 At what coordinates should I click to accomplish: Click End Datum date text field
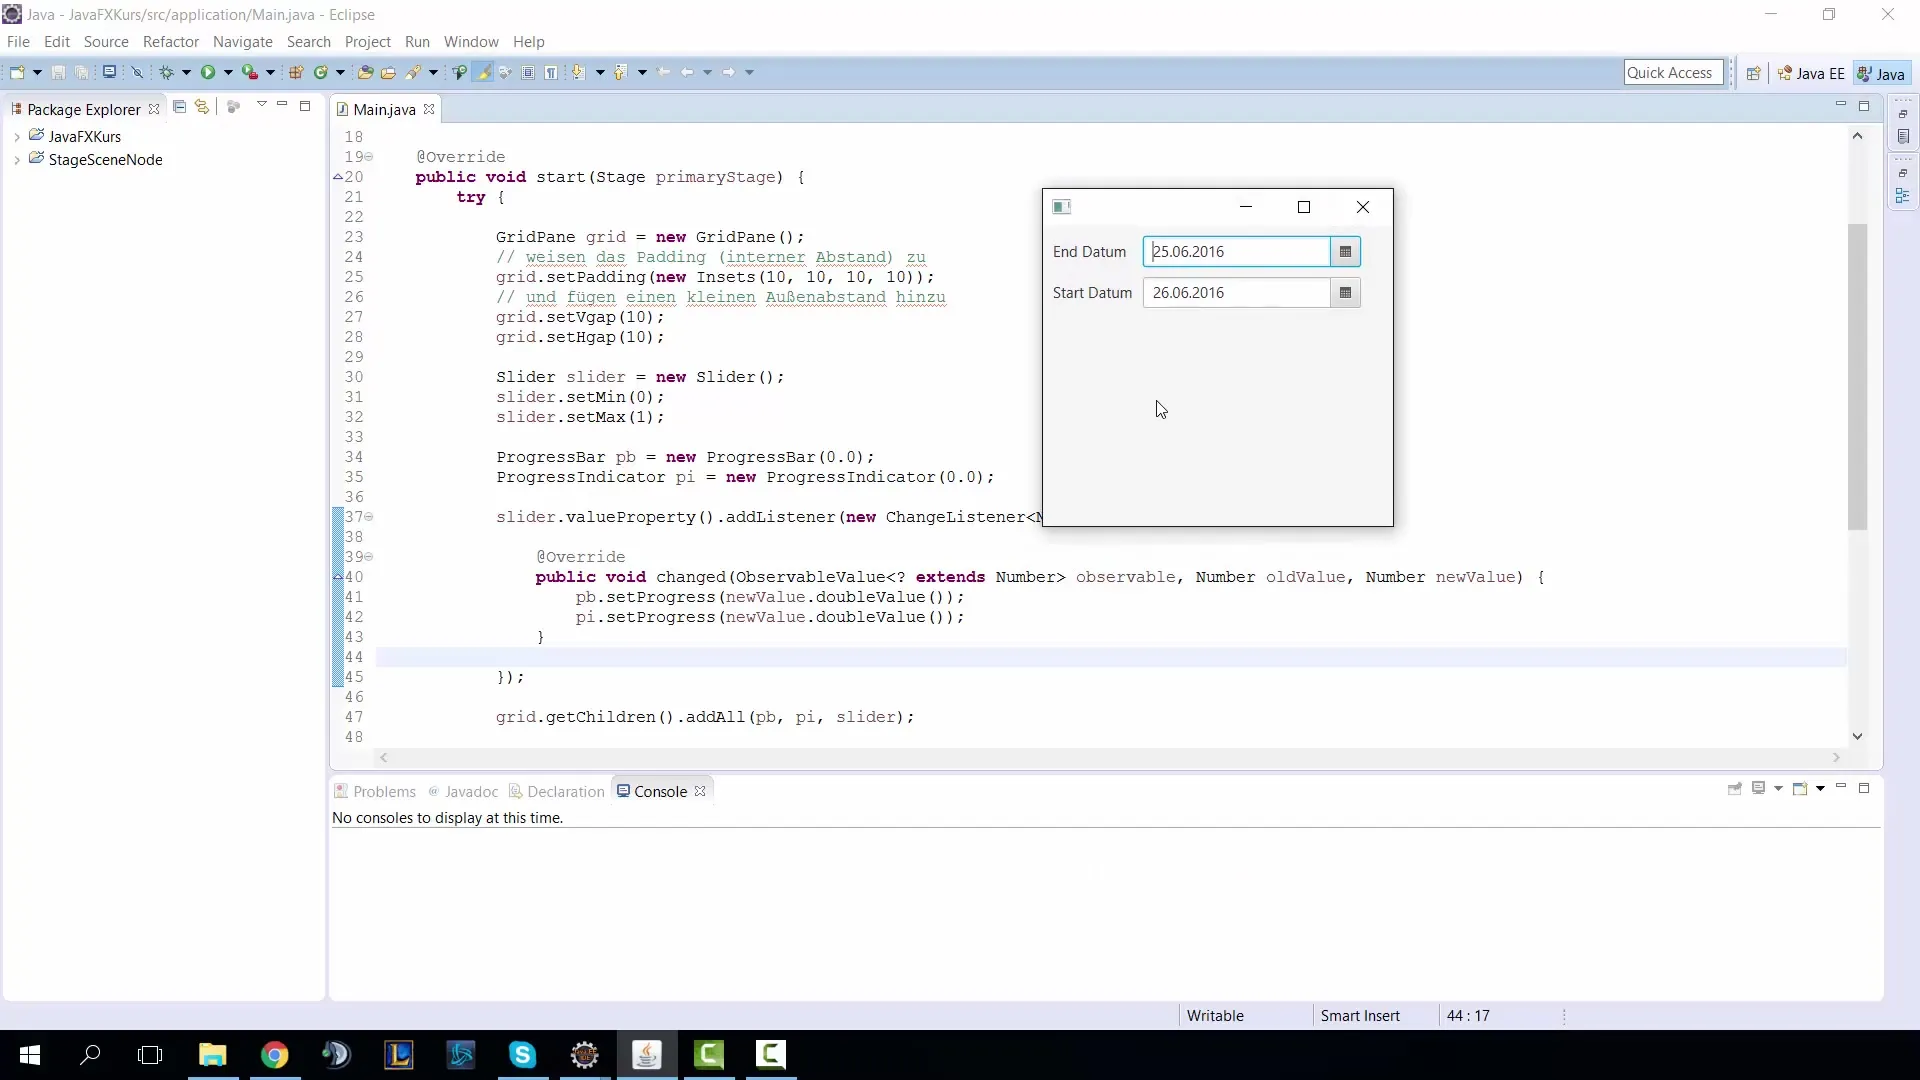[1236, 252]
